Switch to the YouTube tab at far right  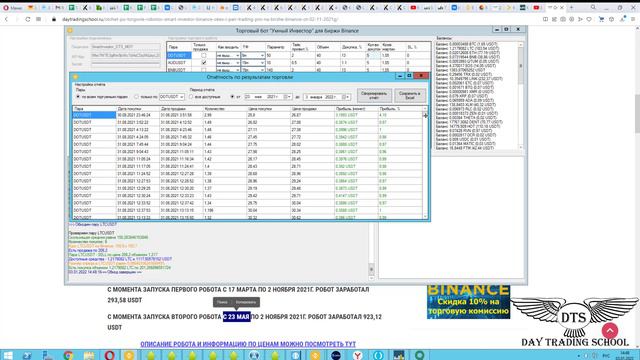536,7
